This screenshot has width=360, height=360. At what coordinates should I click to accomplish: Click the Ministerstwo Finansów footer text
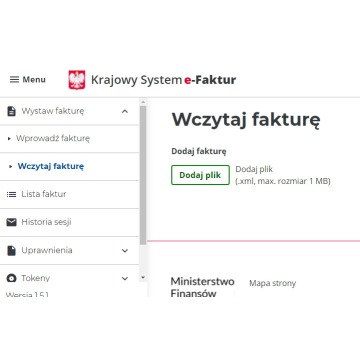point(202,287)
